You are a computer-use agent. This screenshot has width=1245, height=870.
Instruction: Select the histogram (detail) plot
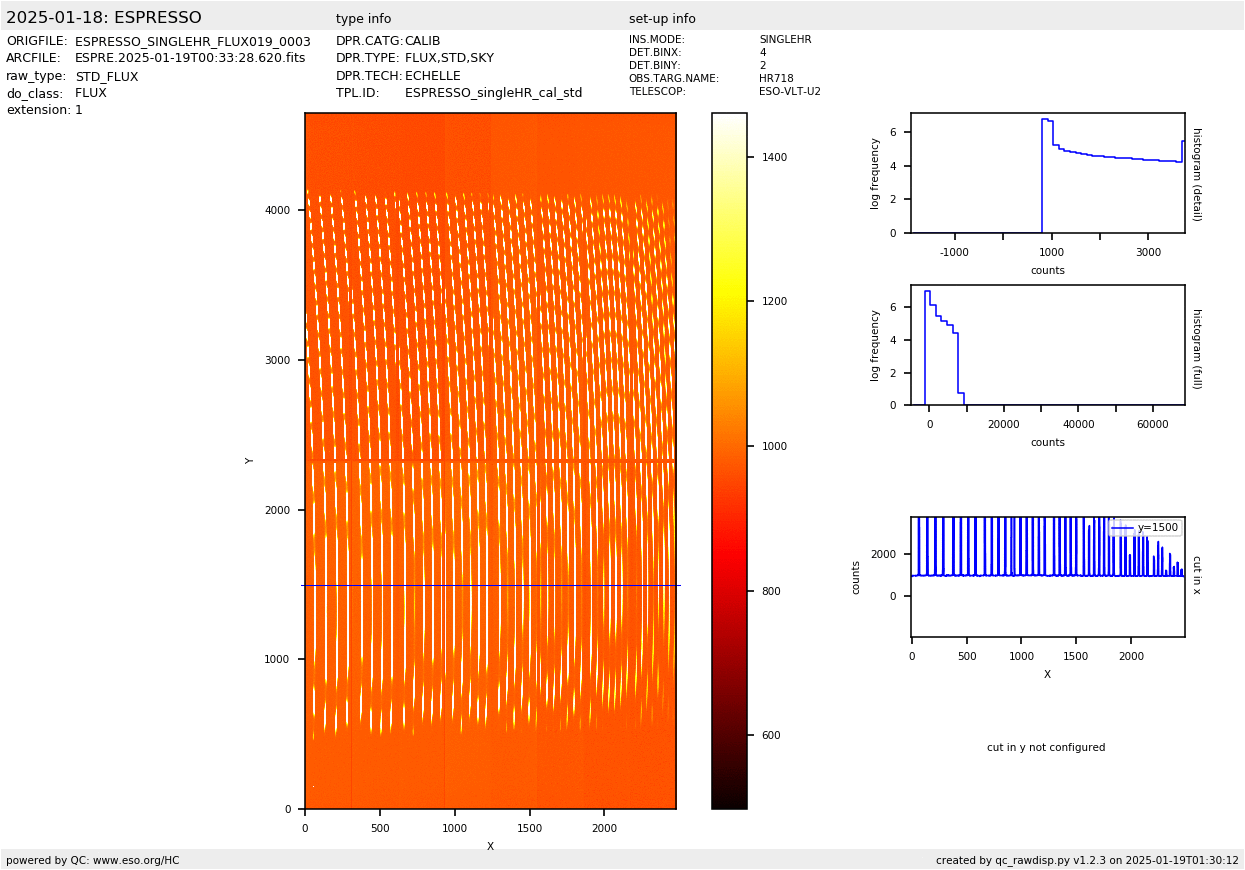click(x=1047, y=173)
